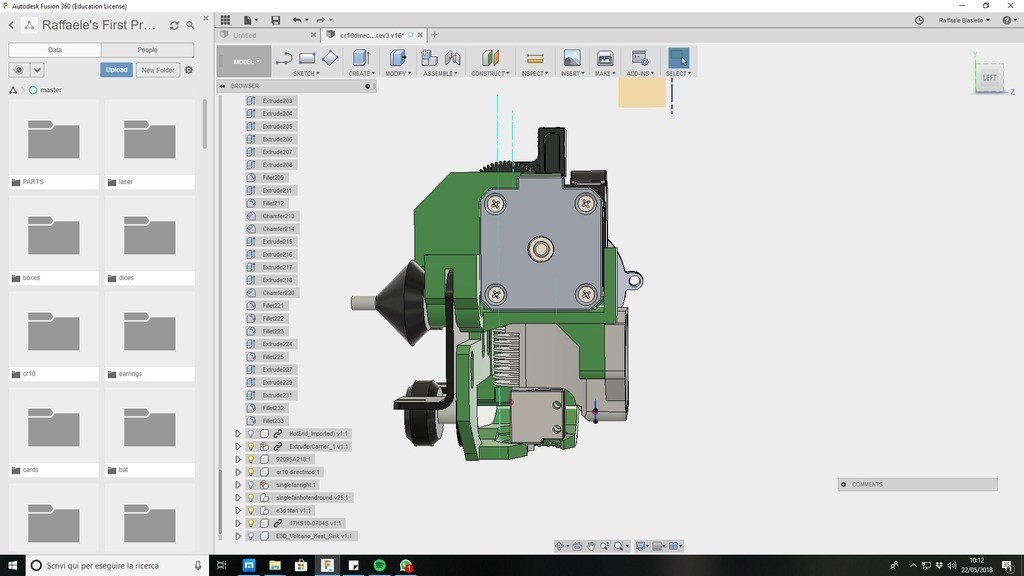The height and width of the screenshot is (576, 1024).
Task: Click the Create Sketch diamond icon
Action: (330, 58)
